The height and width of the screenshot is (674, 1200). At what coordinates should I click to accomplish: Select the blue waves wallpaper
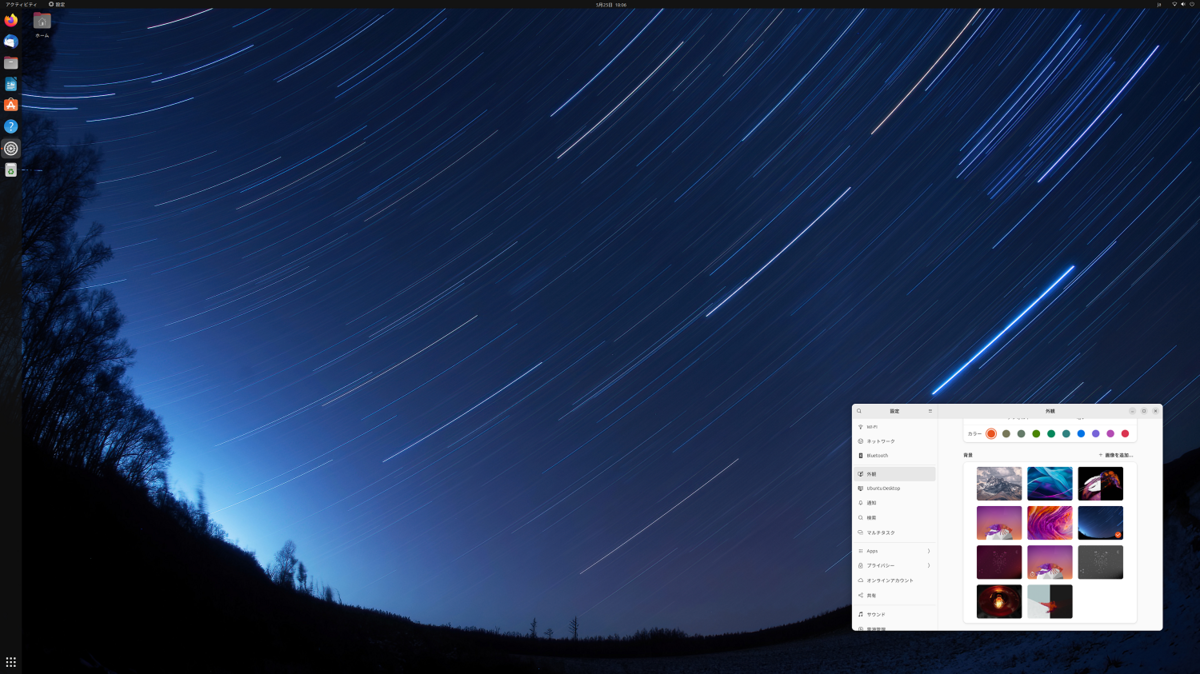coord(1050,483)
